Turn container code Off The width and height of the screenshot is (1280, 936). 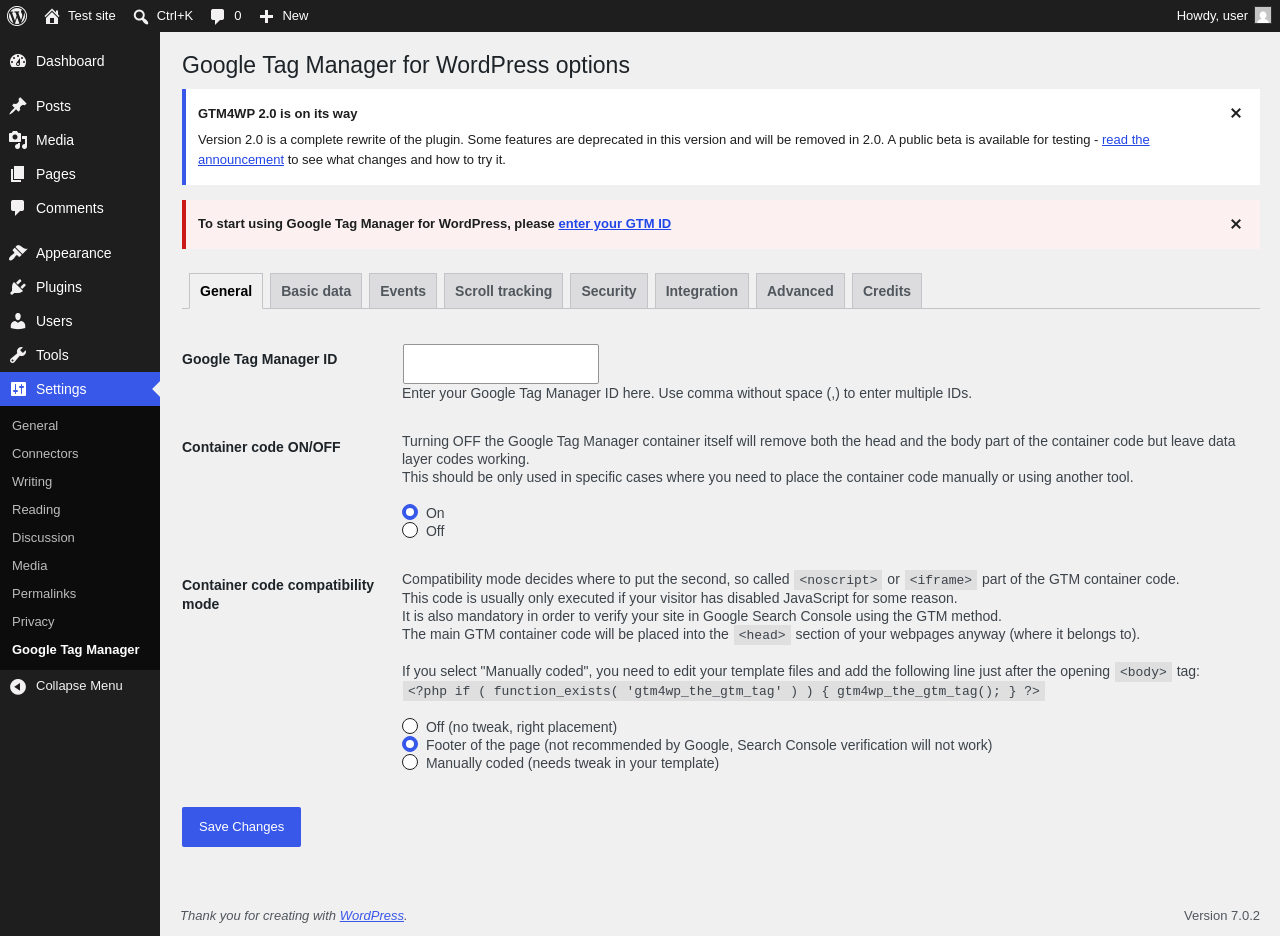[x=410, y=530]
